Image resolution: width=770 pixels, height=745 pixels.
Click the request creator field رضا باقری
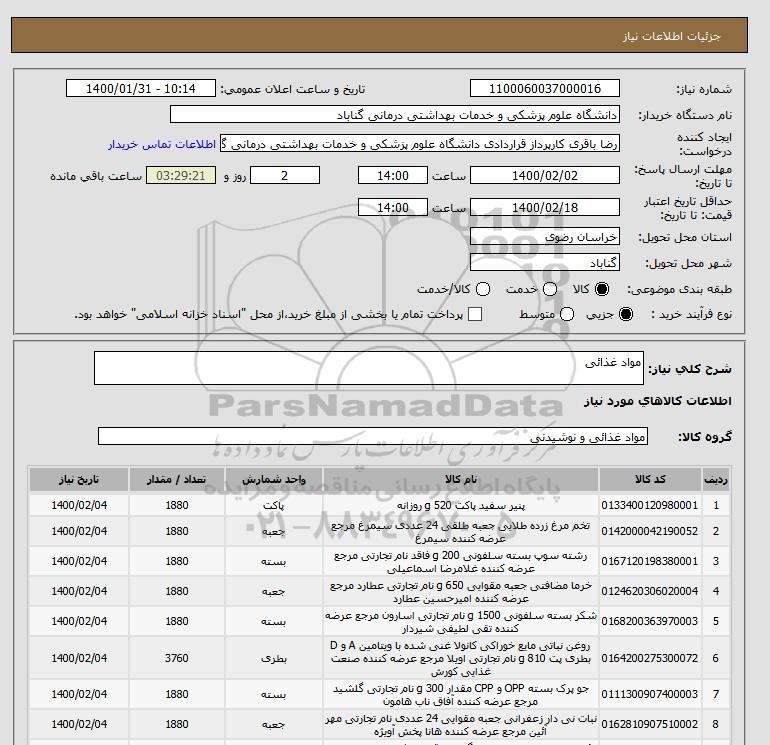coord(420,143)
